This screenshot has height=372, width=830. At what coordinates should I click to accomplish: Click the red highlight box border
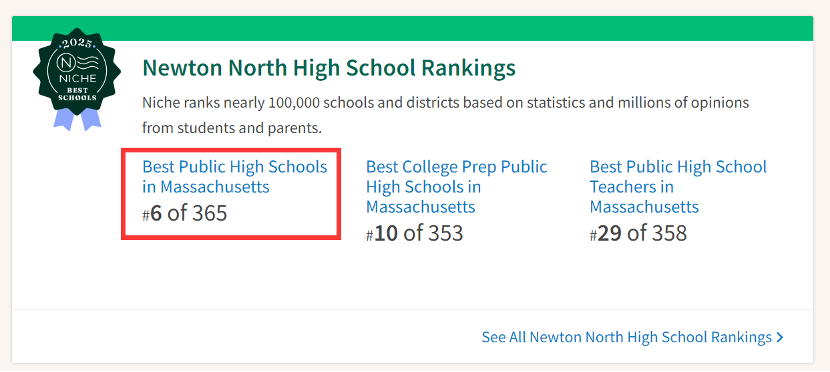231,150
